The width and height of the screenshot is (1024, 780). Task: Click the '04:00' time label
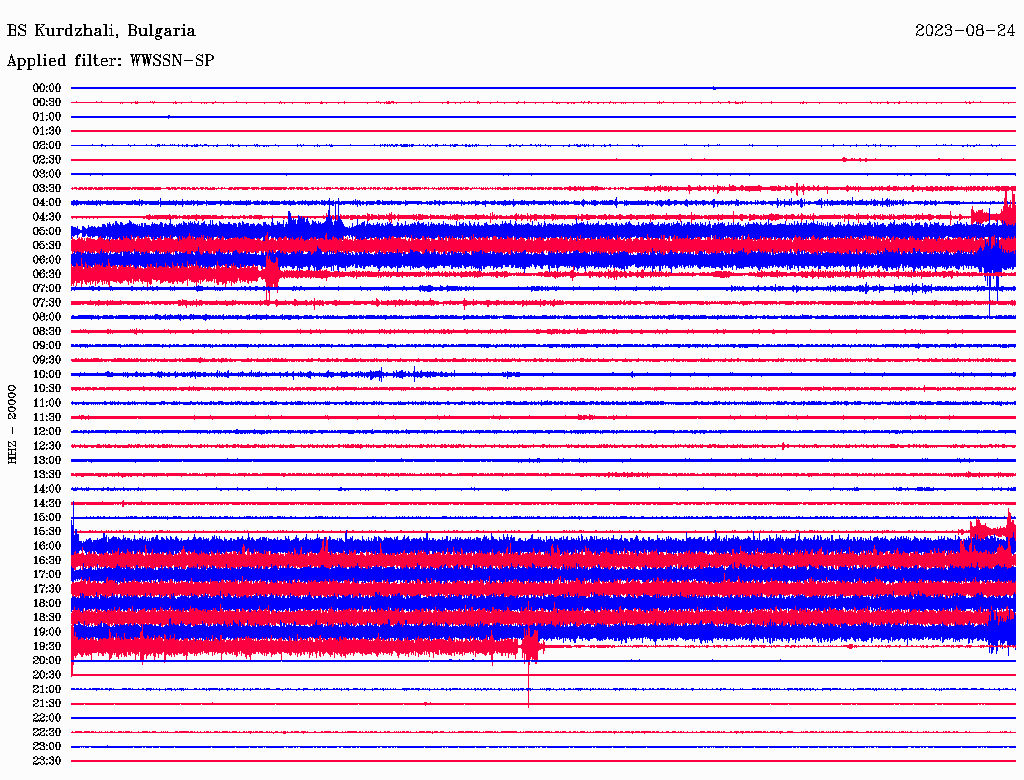click(47, 203)
